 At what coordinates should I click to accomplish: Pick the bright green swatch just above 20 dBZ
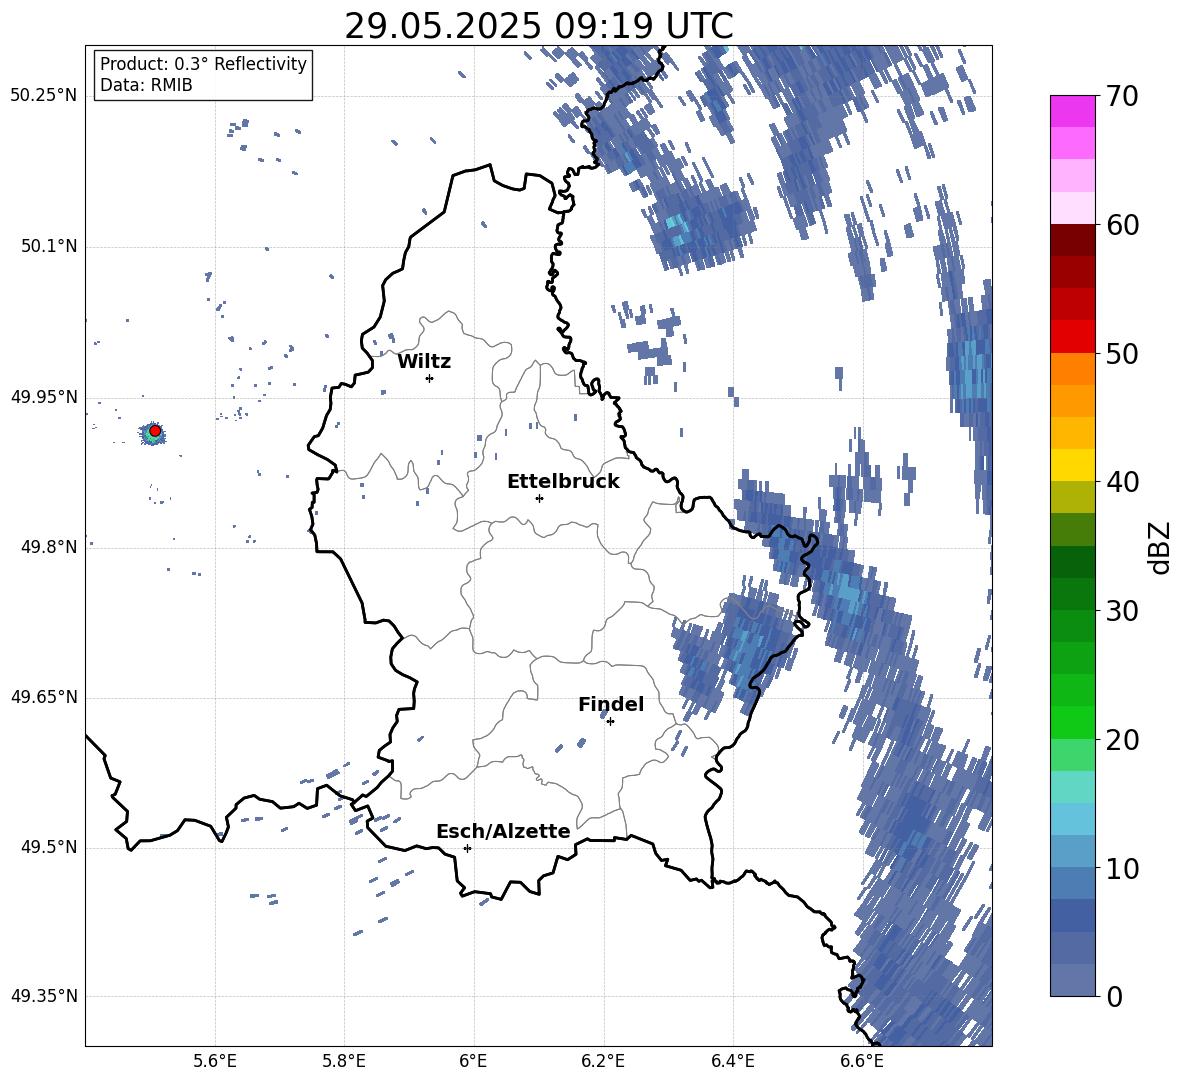(x=1072, y=722)
